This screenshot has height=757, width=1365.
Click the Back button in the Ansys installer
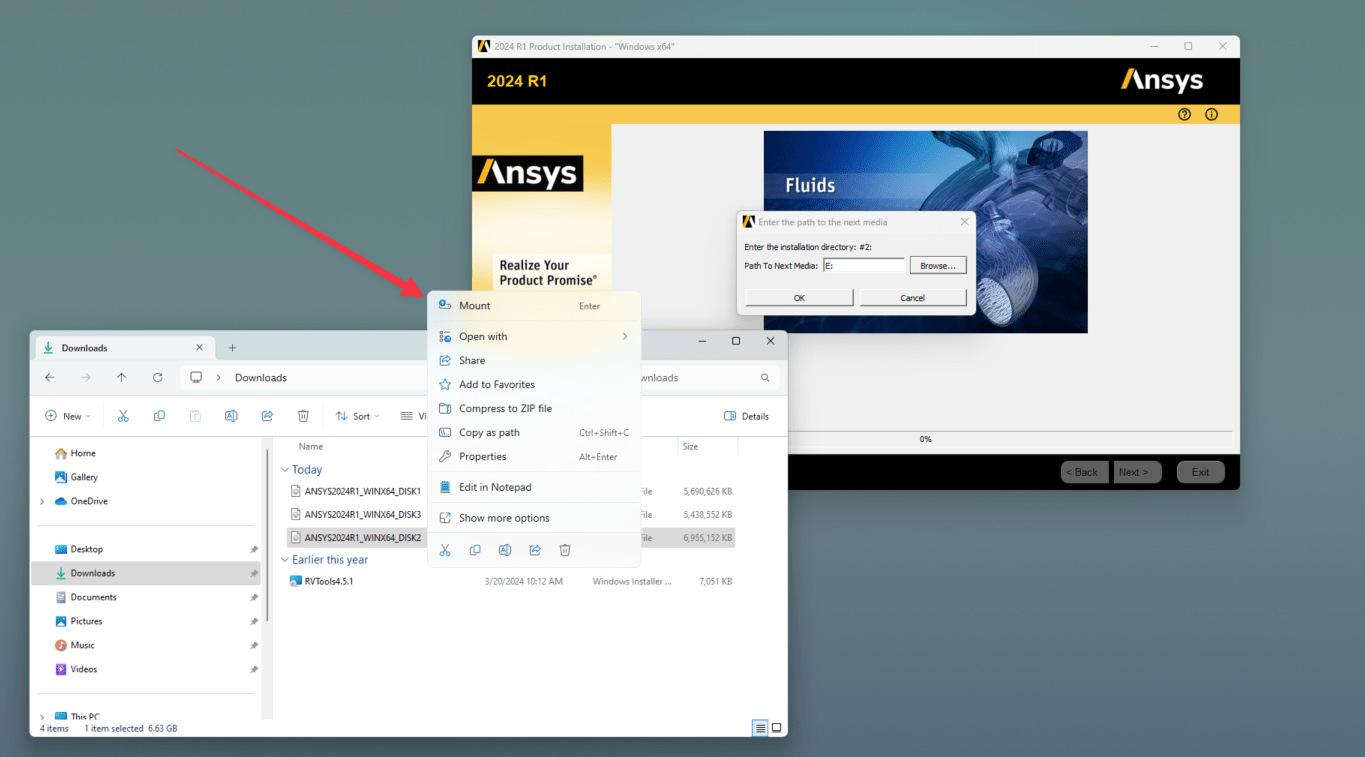pos(1084,472)
